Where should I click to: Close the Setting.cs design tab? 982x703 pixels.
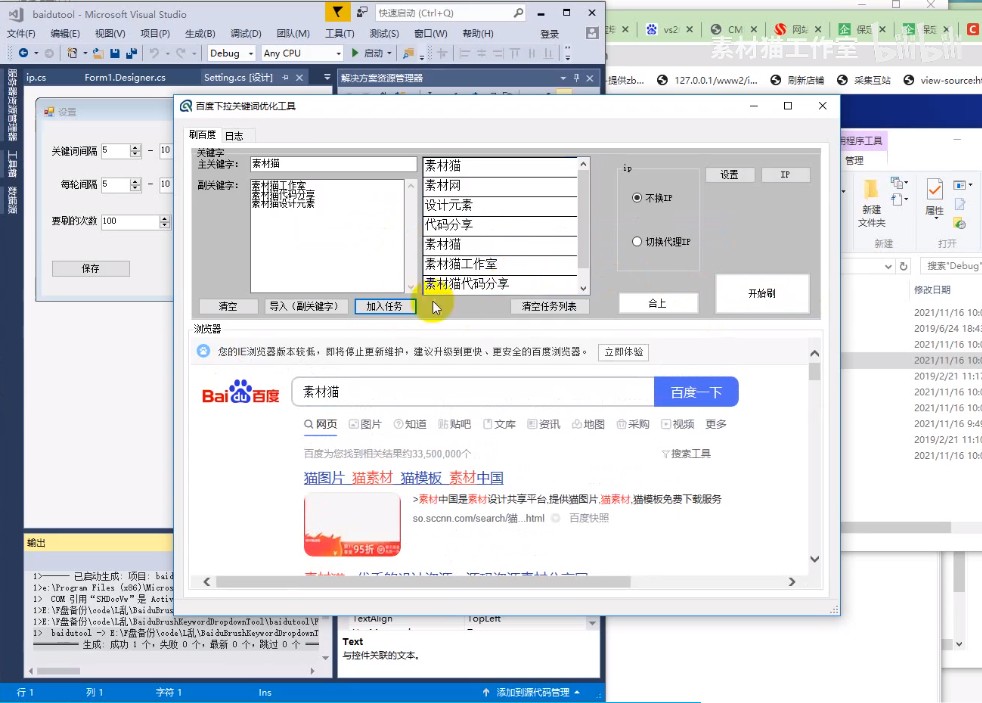(x=299, y=78)
